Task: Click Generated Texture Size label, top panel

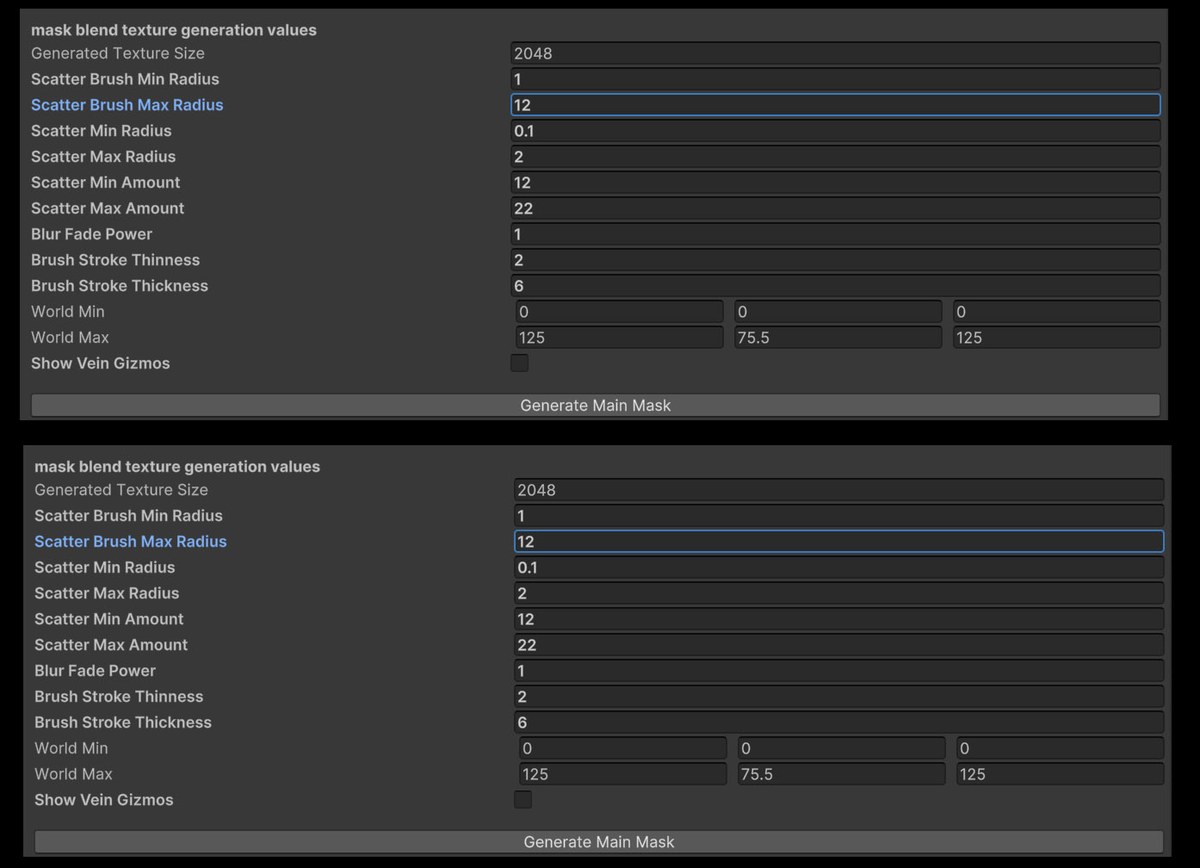Action: pyautogui.click(x=118, y=53)
